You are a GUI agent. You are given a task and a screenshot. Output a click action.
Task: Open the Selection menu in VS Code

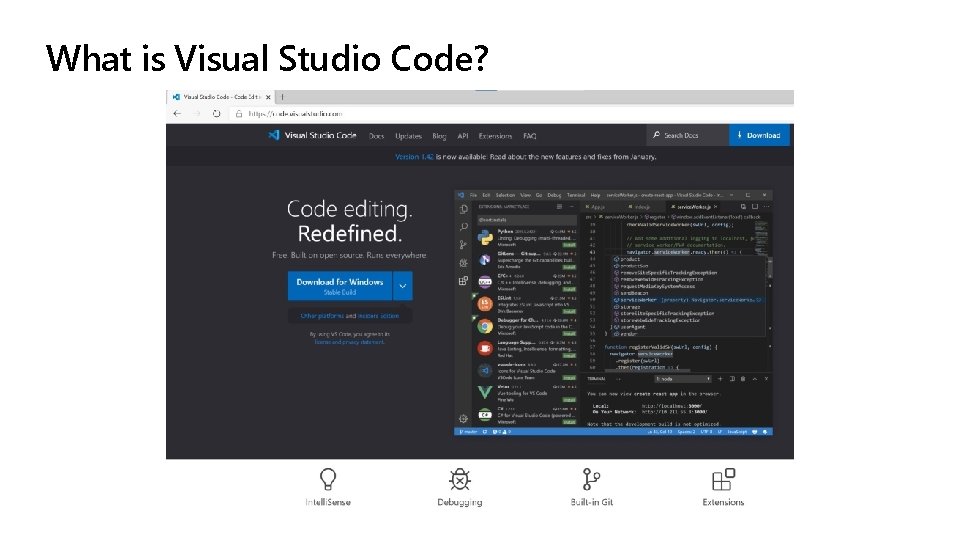505,195
